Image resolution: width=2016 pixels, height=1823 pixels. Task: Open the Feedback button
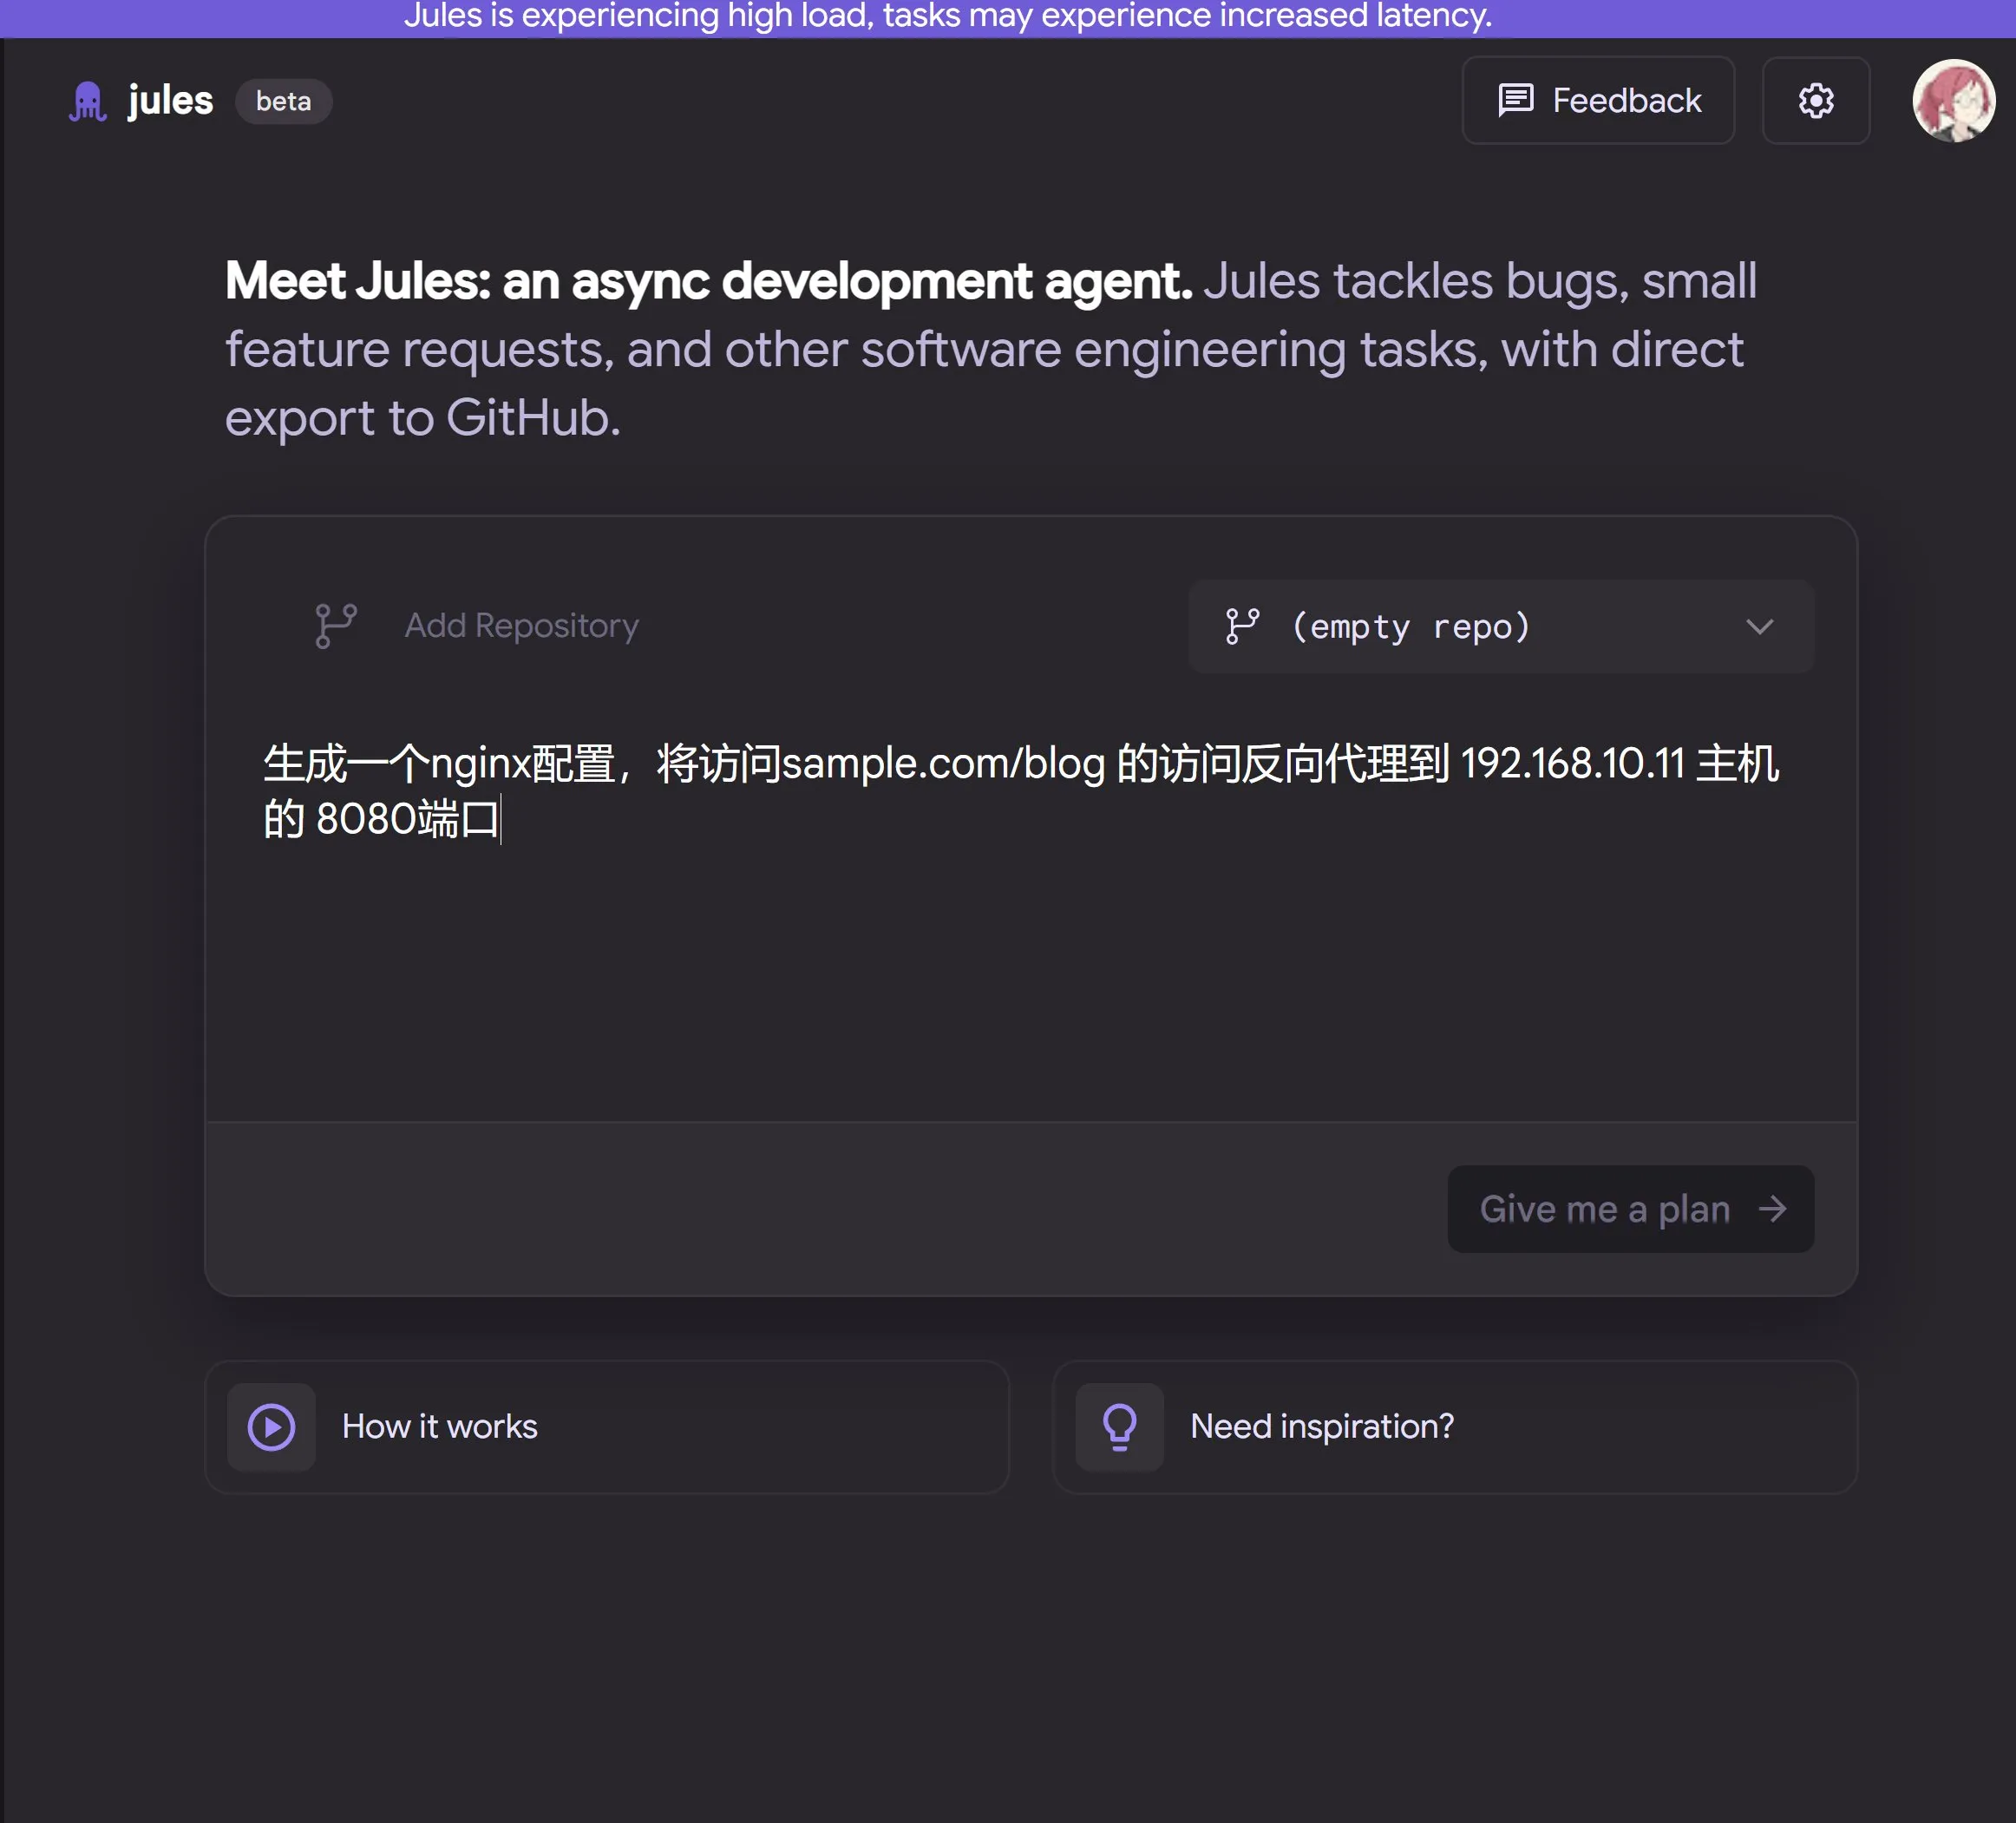point(1597,101)
